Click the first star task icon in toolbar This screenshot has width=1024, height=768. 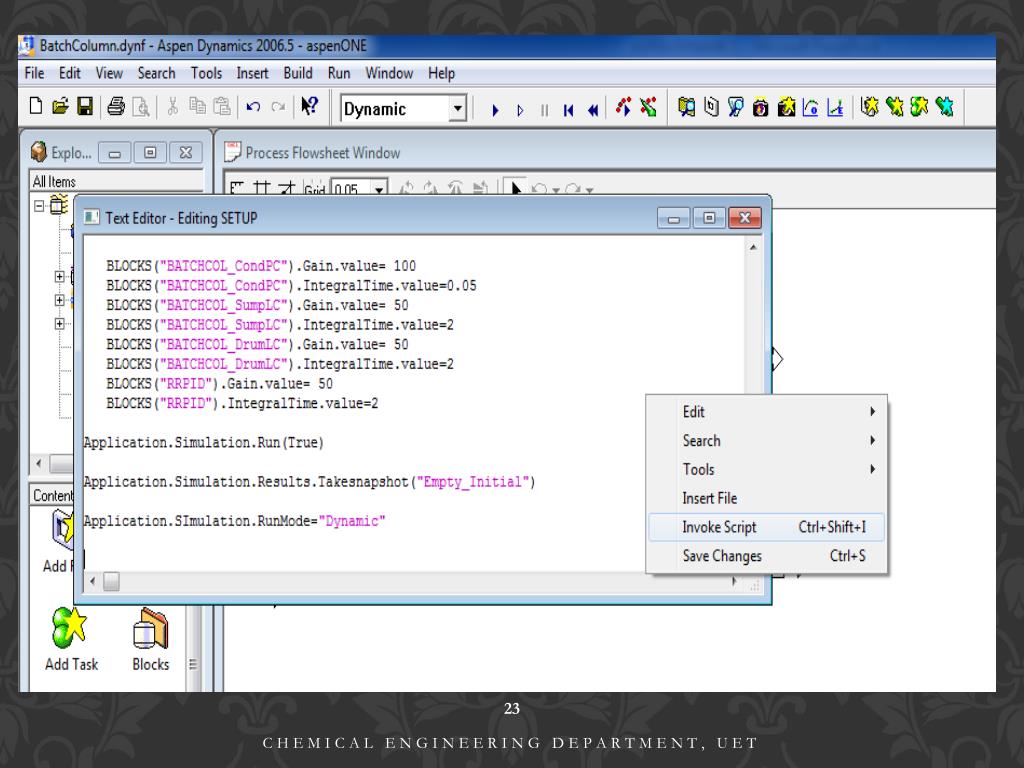(869, 106)
